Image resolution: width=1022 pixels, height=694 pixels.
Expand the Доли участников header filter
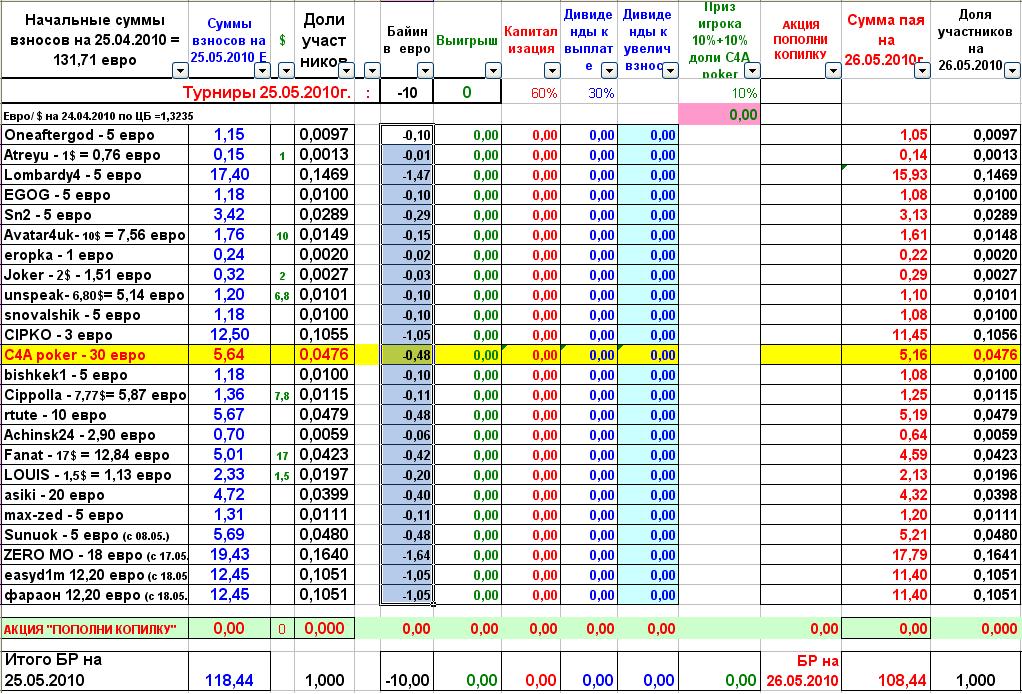347,70
